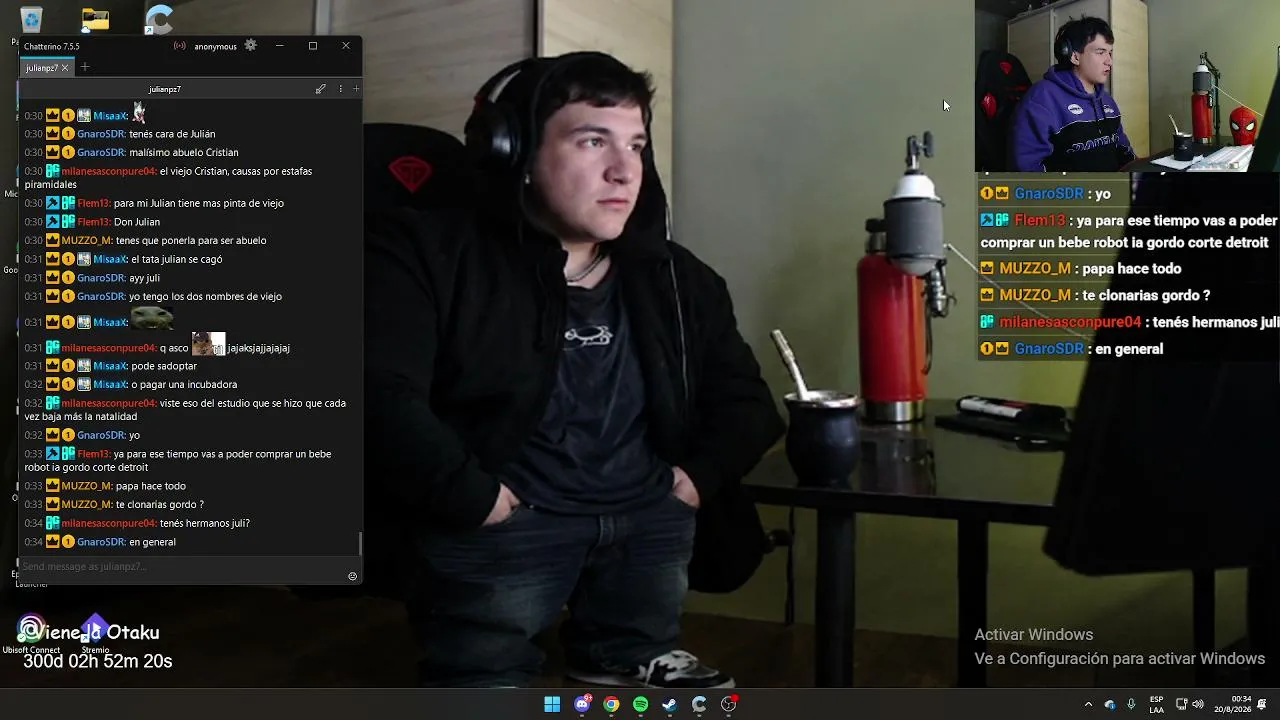Open Chatterino settings gear

click(251, 45)
